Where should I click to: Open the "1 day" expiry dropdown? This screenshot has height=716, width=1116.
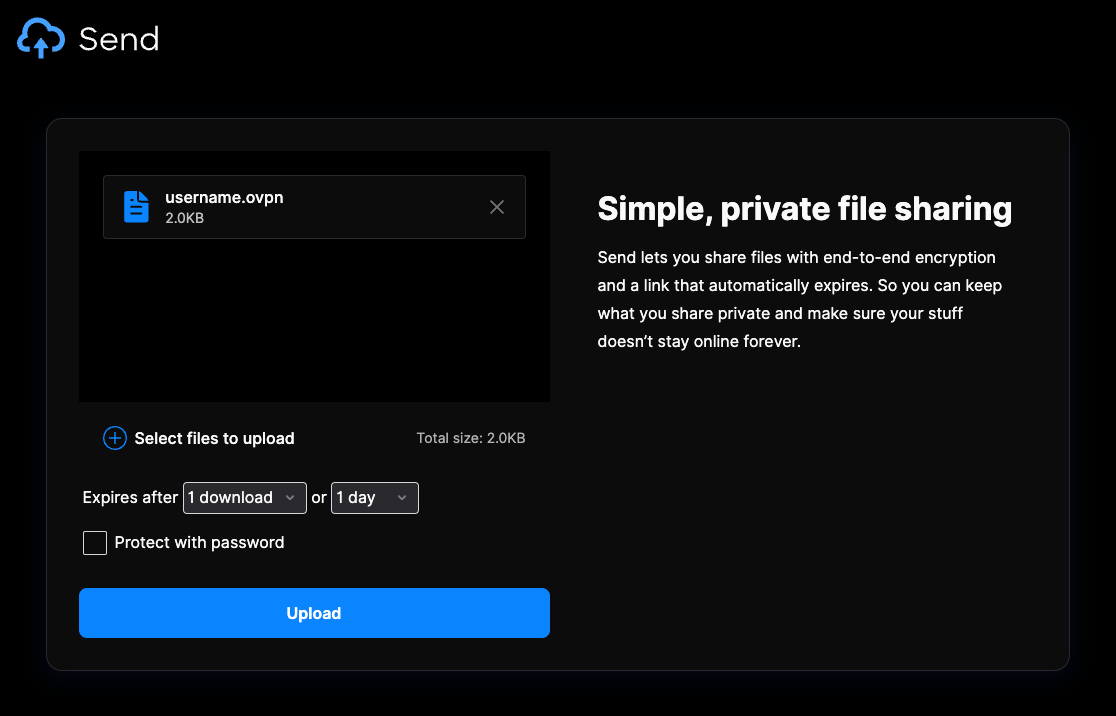[374, 497]
